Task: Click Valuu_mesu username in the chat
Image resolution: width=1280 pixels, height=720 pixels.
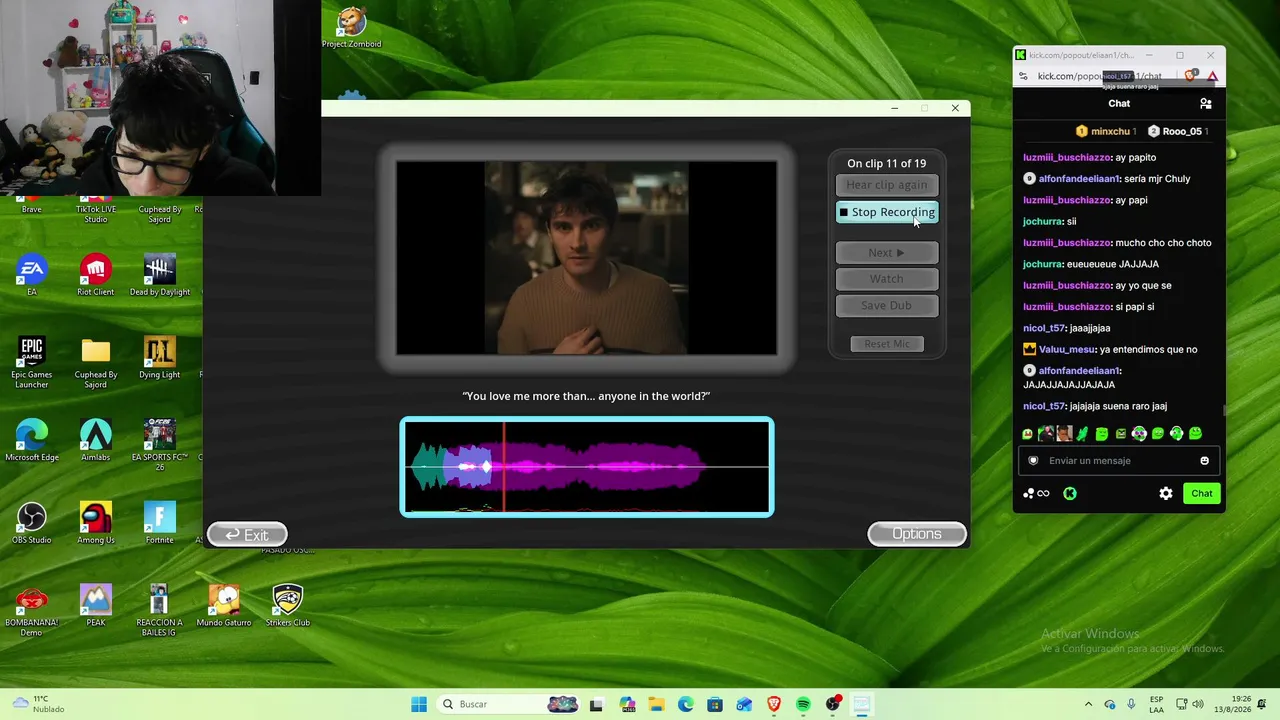Action: 1066,349
